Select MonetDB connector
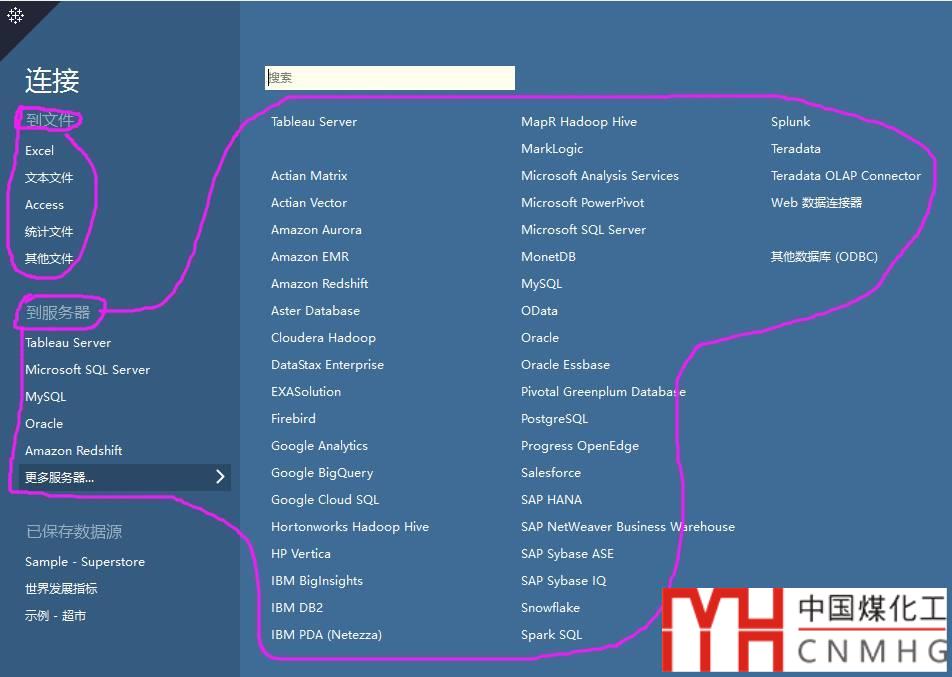Image resolution: width=952 pixels, height=677 pixels. (x=548, y=256)
